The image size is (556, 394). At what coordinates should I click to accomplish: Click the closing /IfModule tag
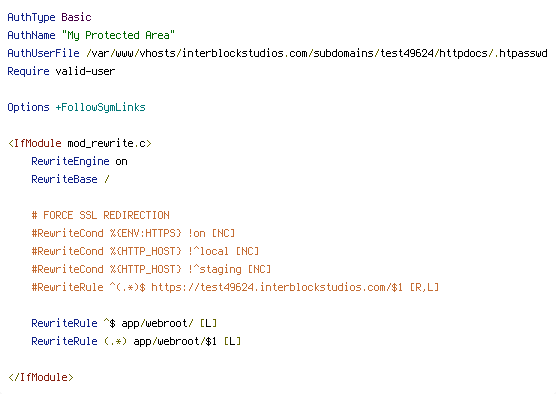[x=40, y=377]
